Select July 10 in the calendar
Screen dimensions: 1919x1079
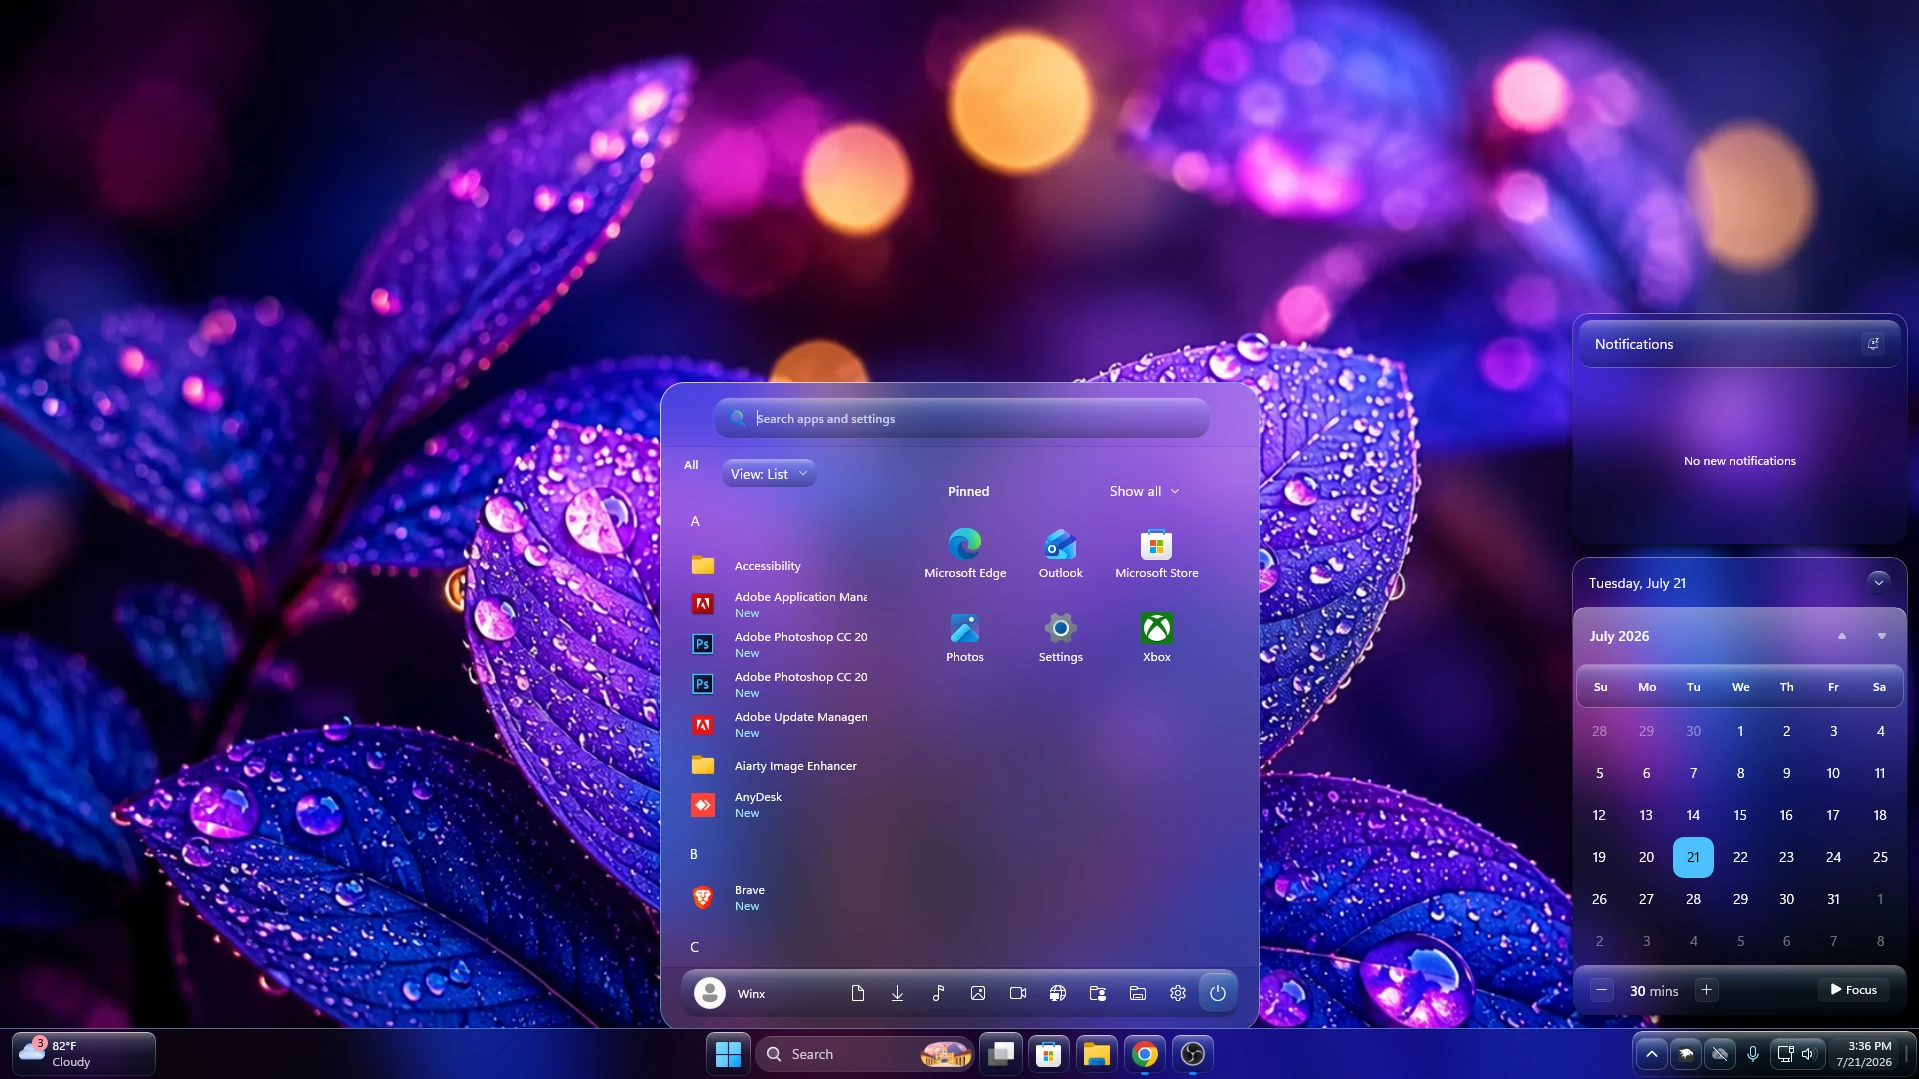click(1833, 773)
